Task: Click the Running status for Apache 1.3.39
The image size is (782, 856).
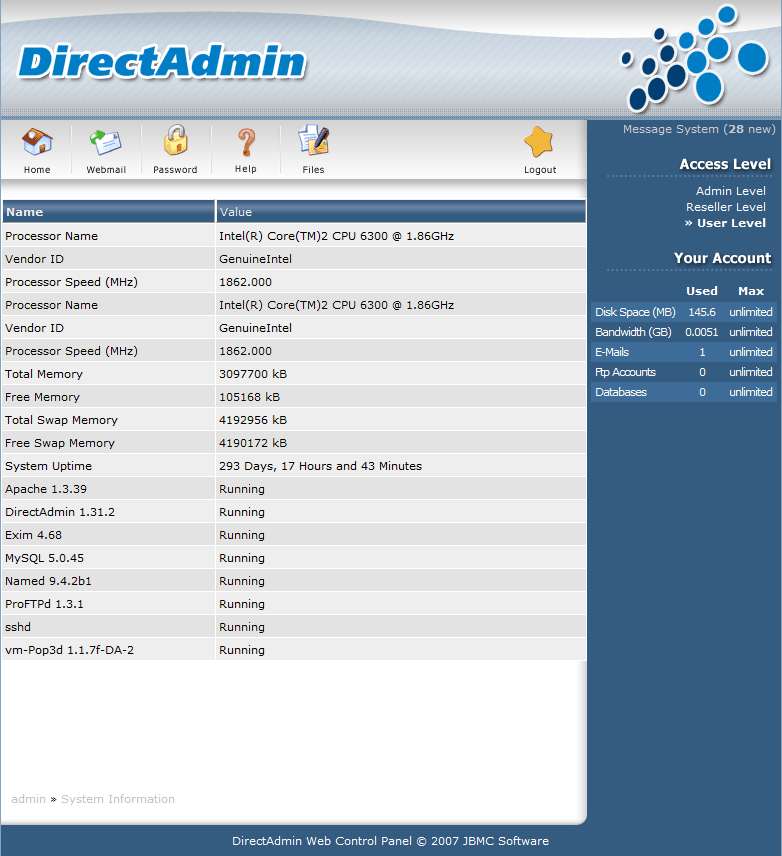Action: coord(242,489)
